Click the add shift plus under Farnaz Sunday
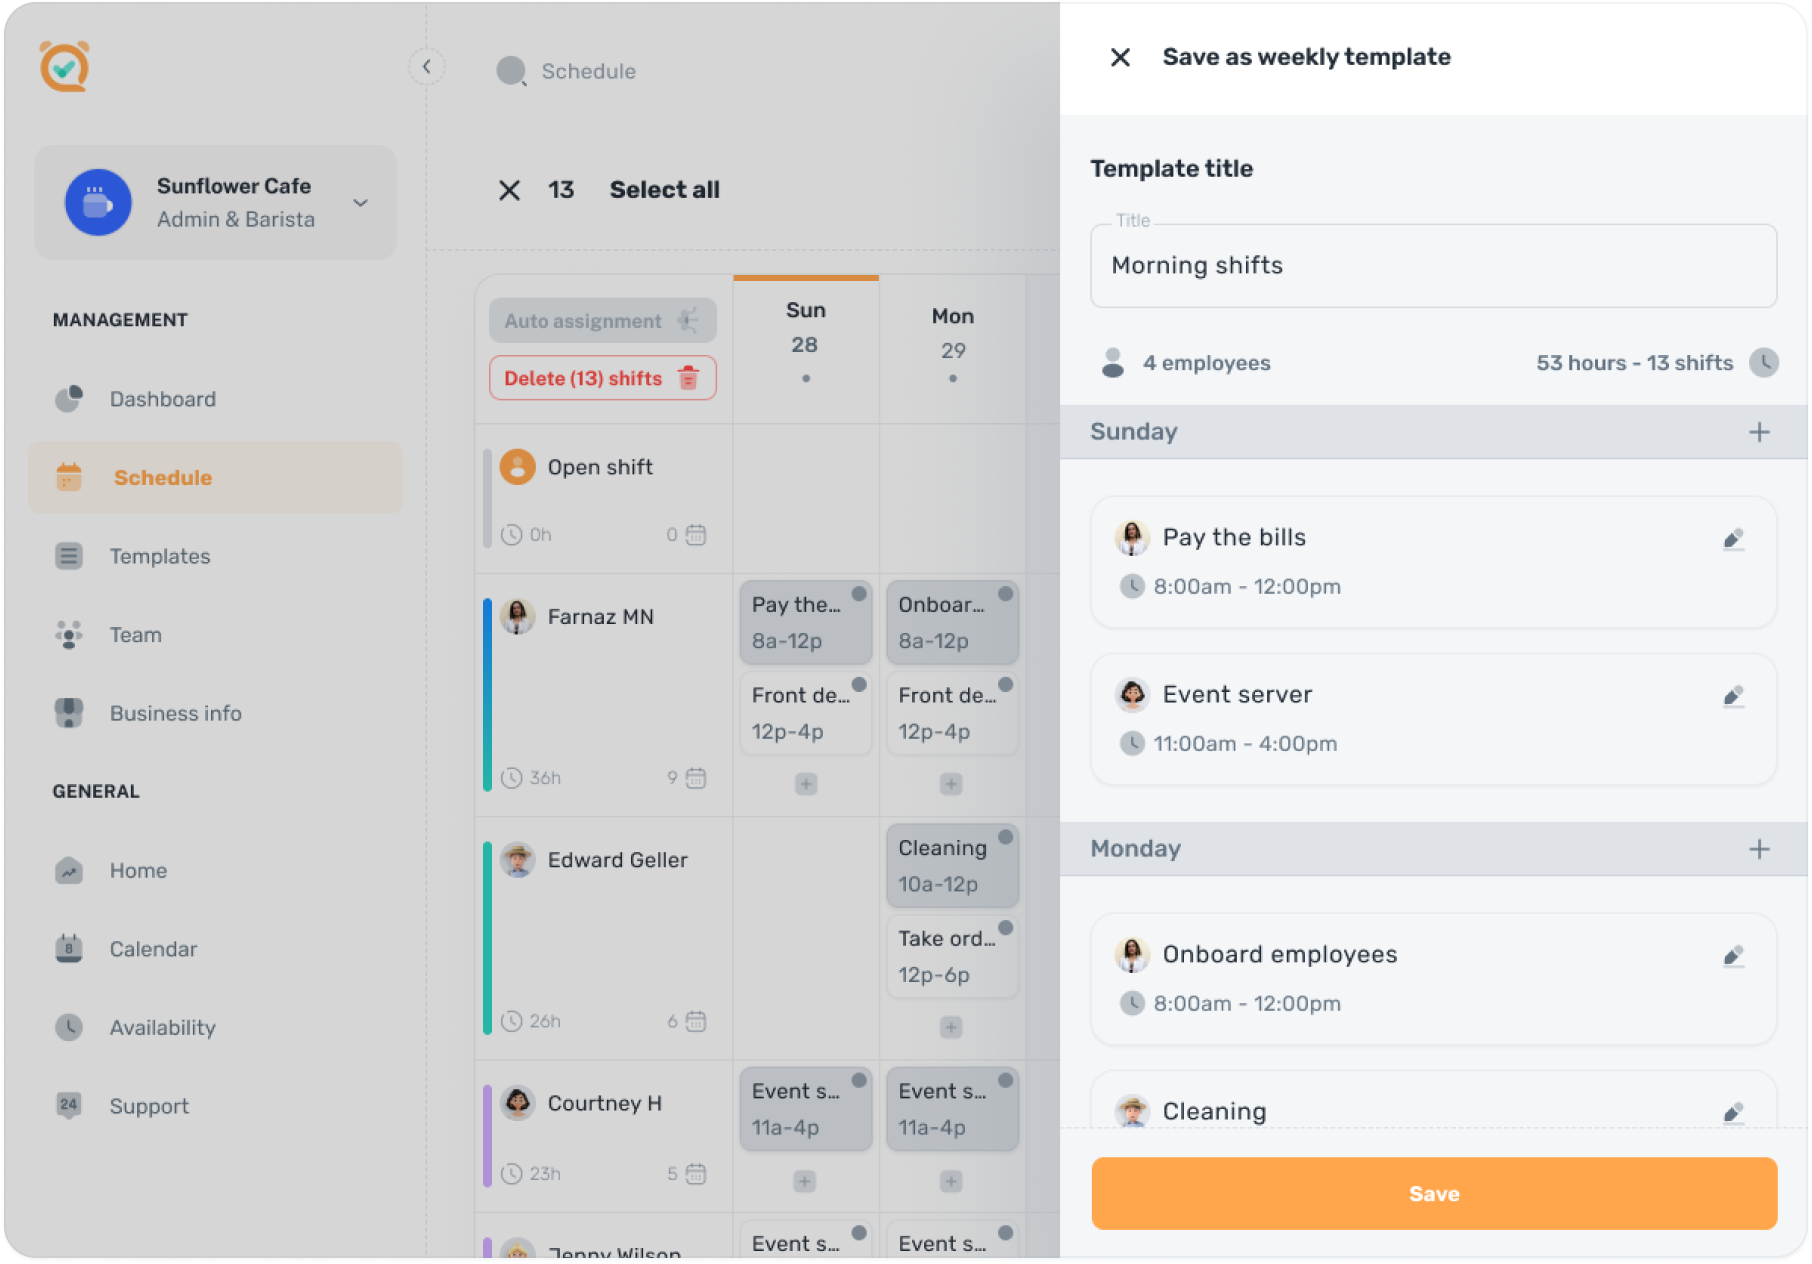The height and width of the screenshot is (1264, 1812). [806, 784]
